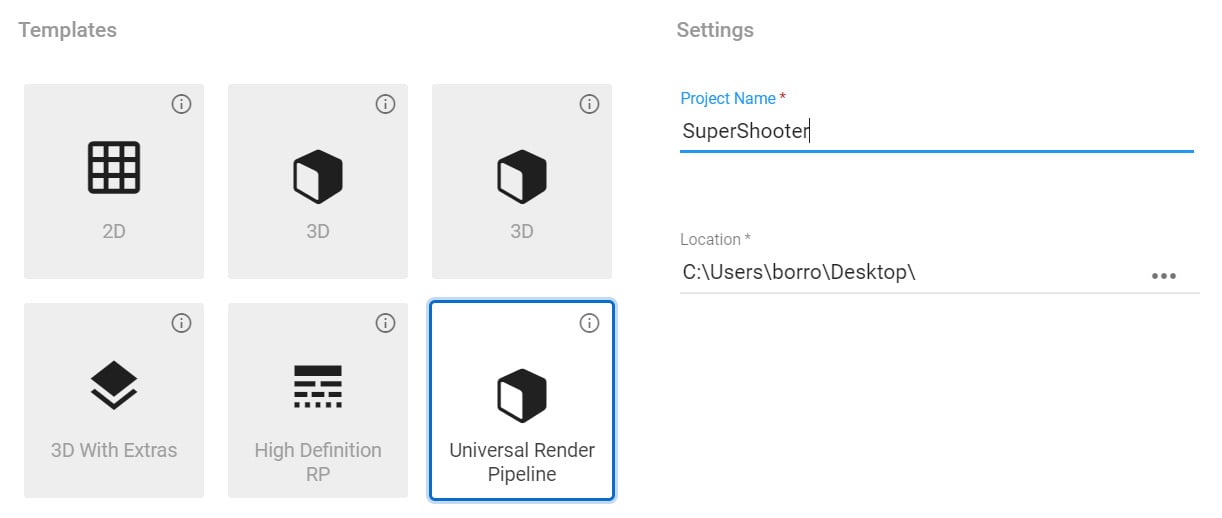Viewport: 1222px width, 518px height.
Task: Click the Project Name field containing SuperShooter
Action: [x=935, y=131]
